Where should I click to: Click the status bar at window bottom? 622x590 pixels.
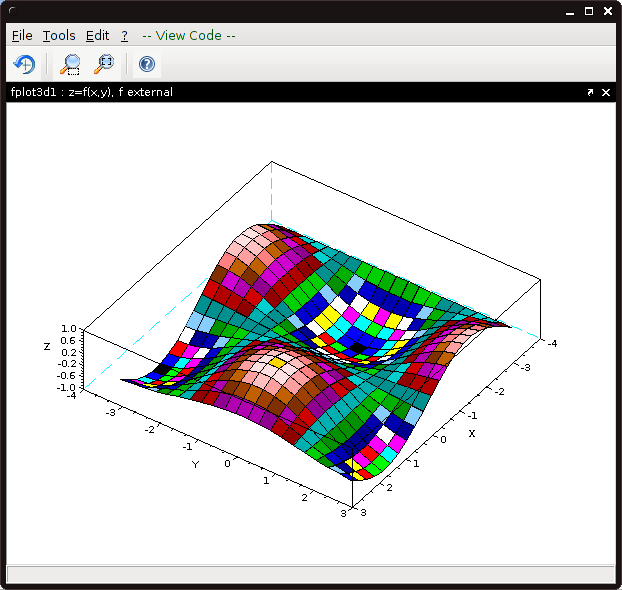[x=310, y=574]
